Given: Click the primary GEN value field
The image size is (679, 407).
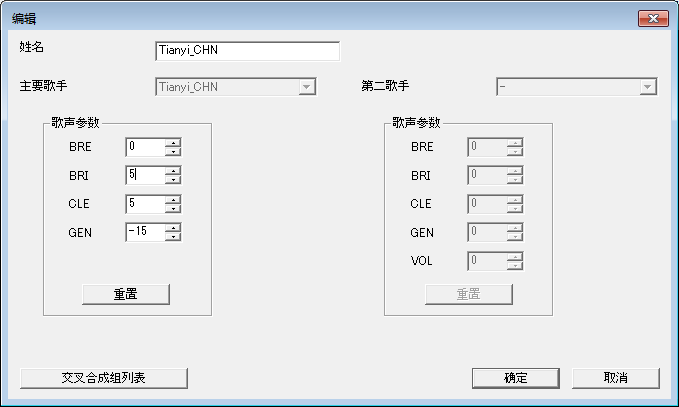Looking at the screenshot, I should point(145,232).
